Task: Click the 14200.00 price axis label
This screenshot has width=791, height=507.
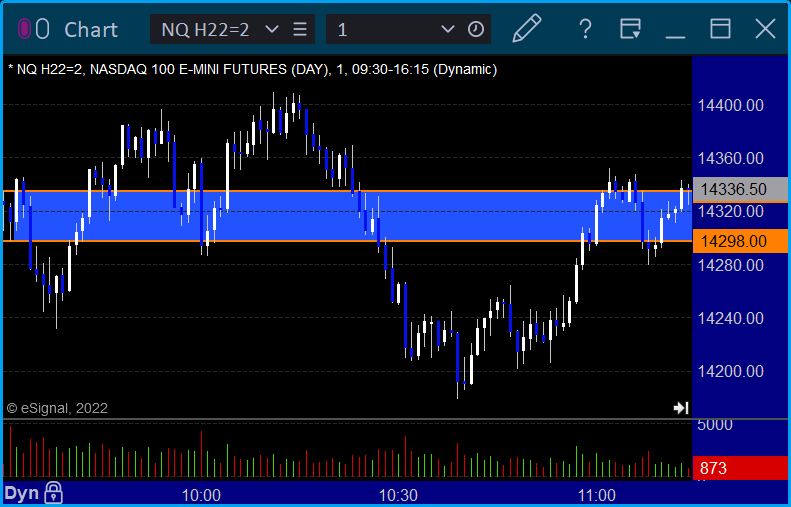Action: (730, 371)
